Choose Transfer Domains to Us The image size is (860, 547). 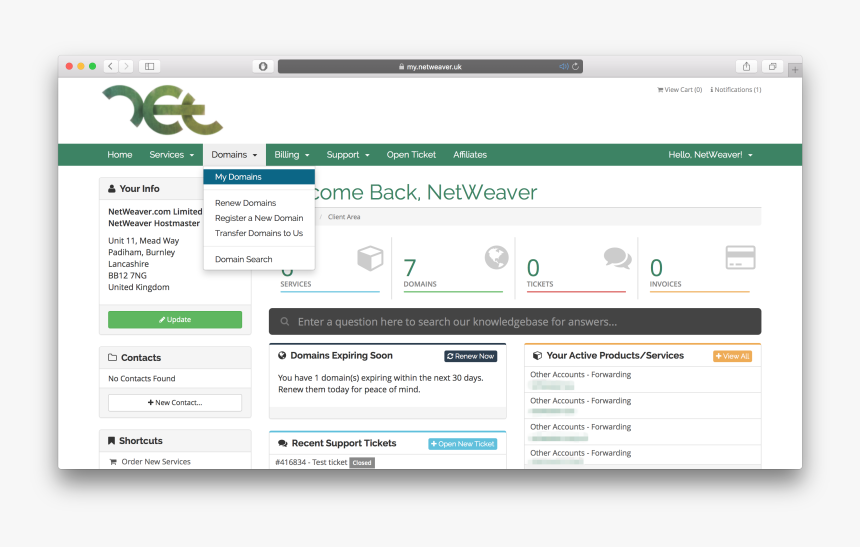tap(259, 233)
